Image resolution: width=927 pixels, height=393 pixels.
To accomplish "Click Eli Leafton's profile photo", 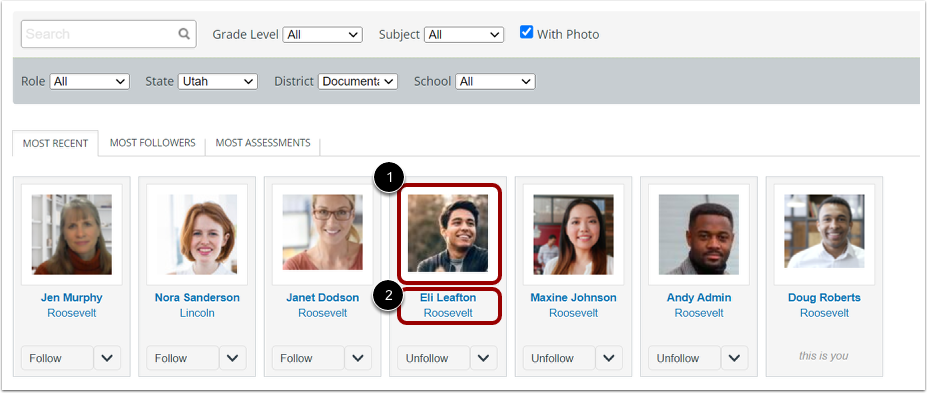I will pos(449,233).
